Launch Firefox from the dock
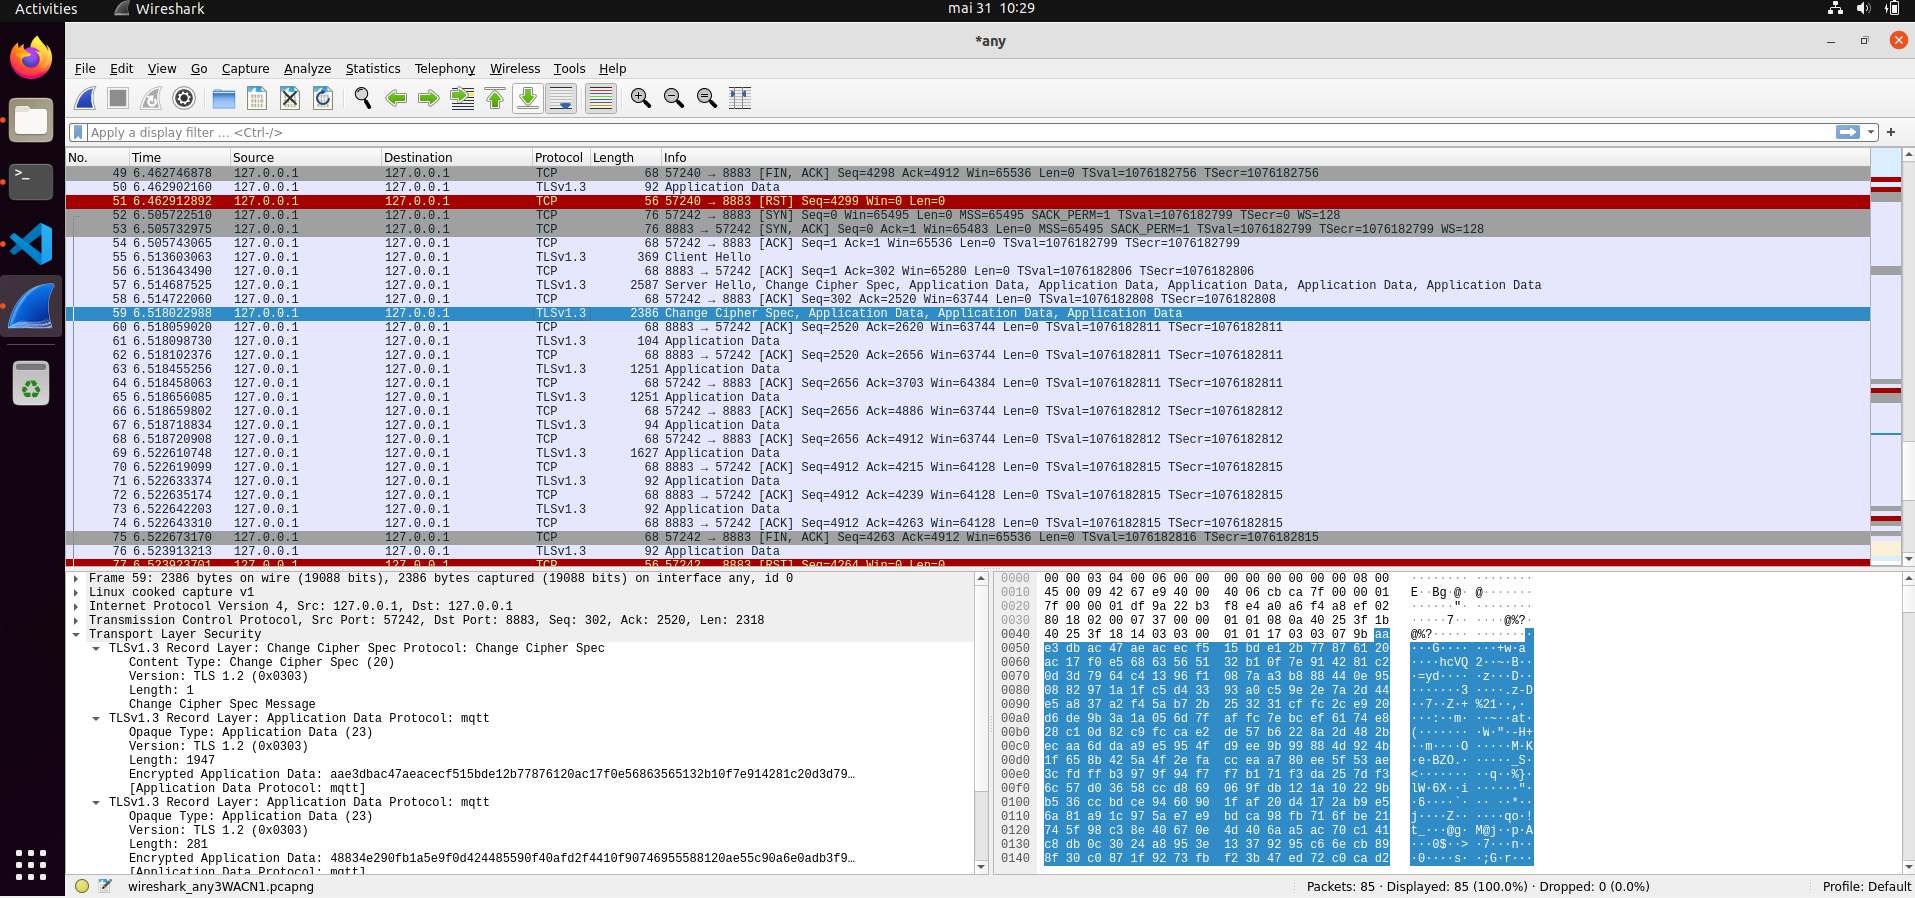 click(31, 58)
